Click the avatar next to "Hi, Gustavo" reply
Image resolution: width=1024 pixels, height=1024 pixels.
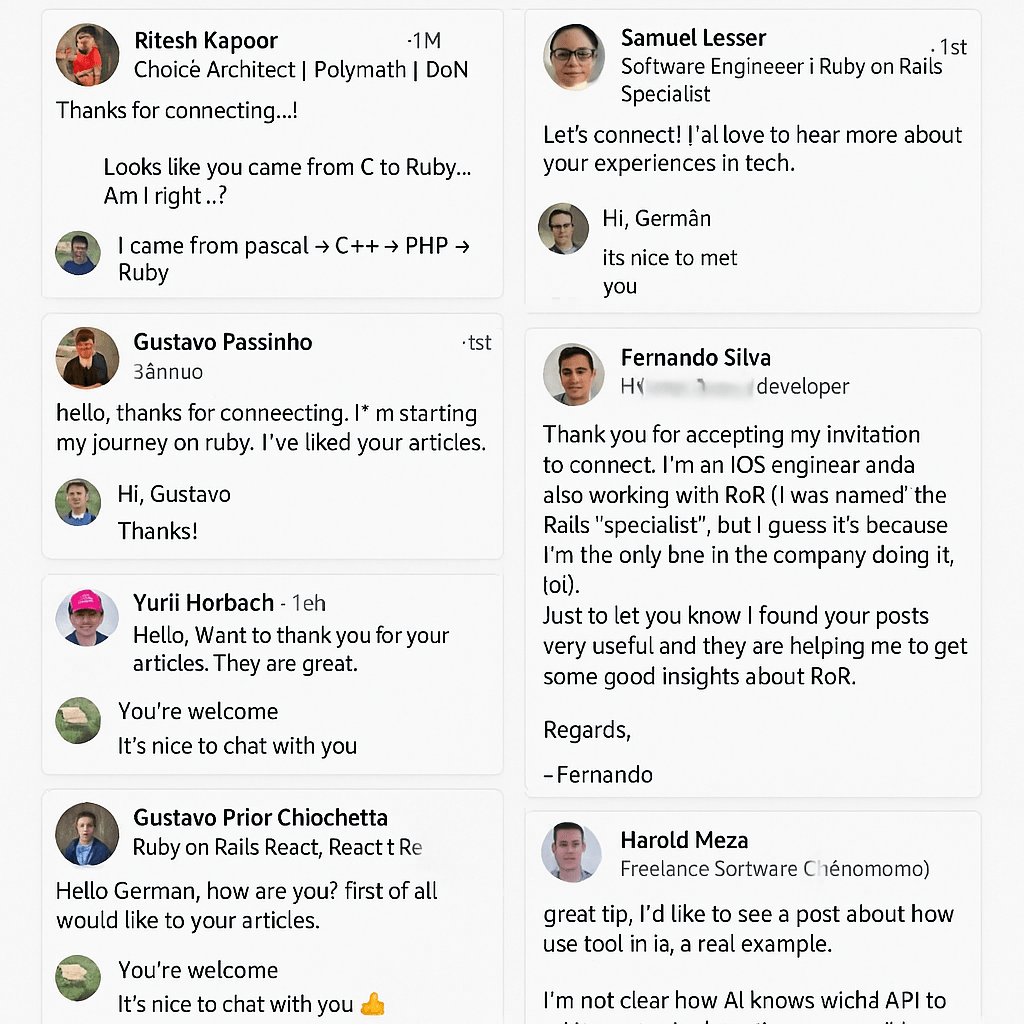(78, 502)
